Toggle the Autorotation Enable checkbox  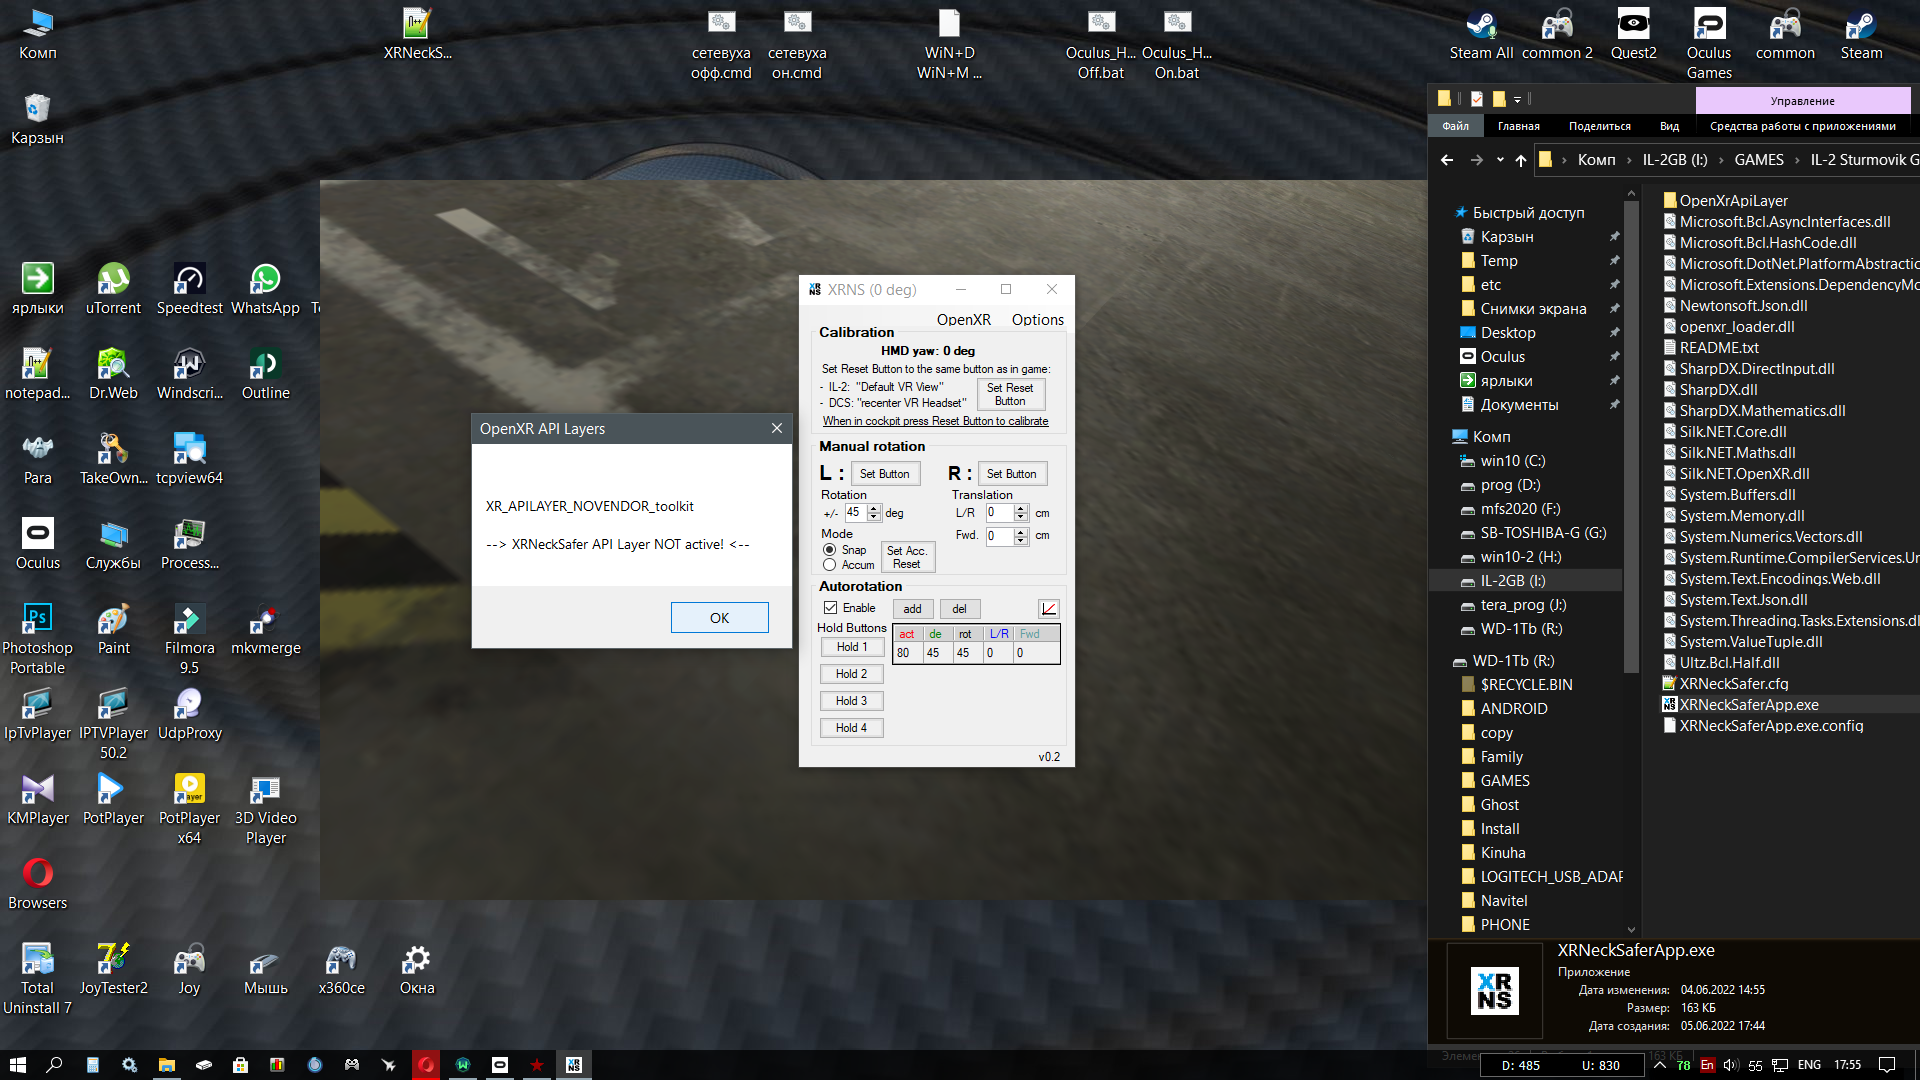[x=830, y=608]
